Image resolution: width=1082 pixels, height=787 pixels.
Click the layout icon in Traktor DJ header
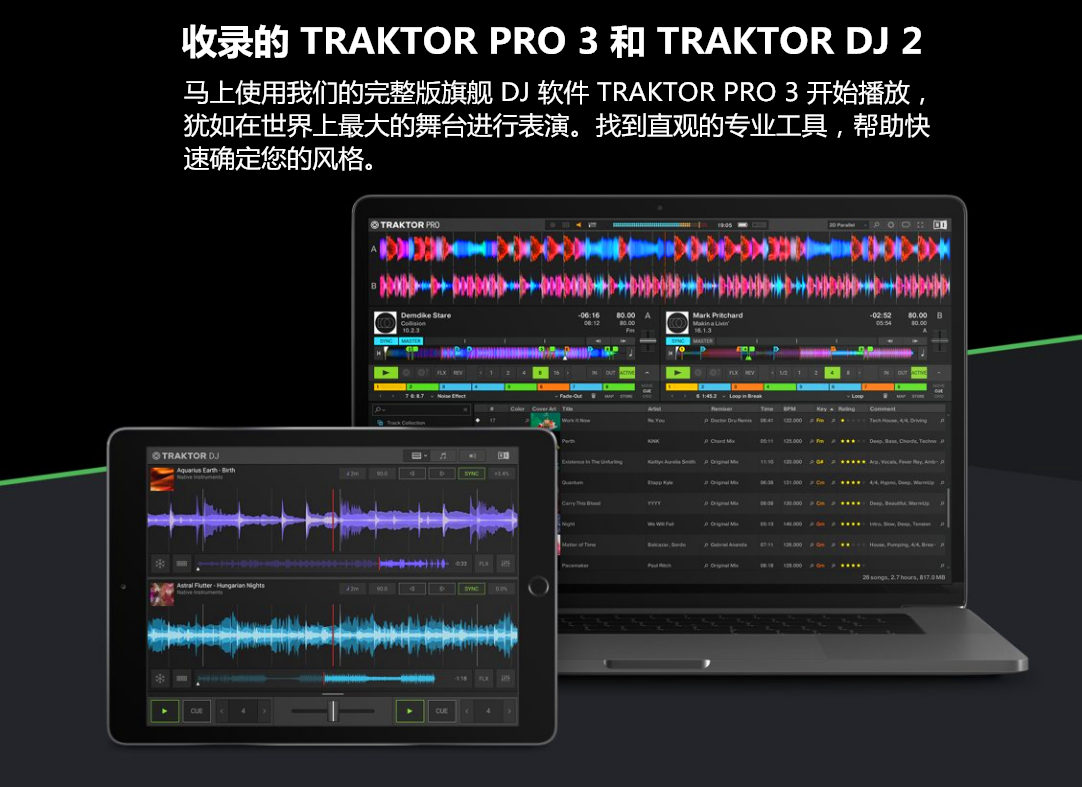(x=504, y=456)
